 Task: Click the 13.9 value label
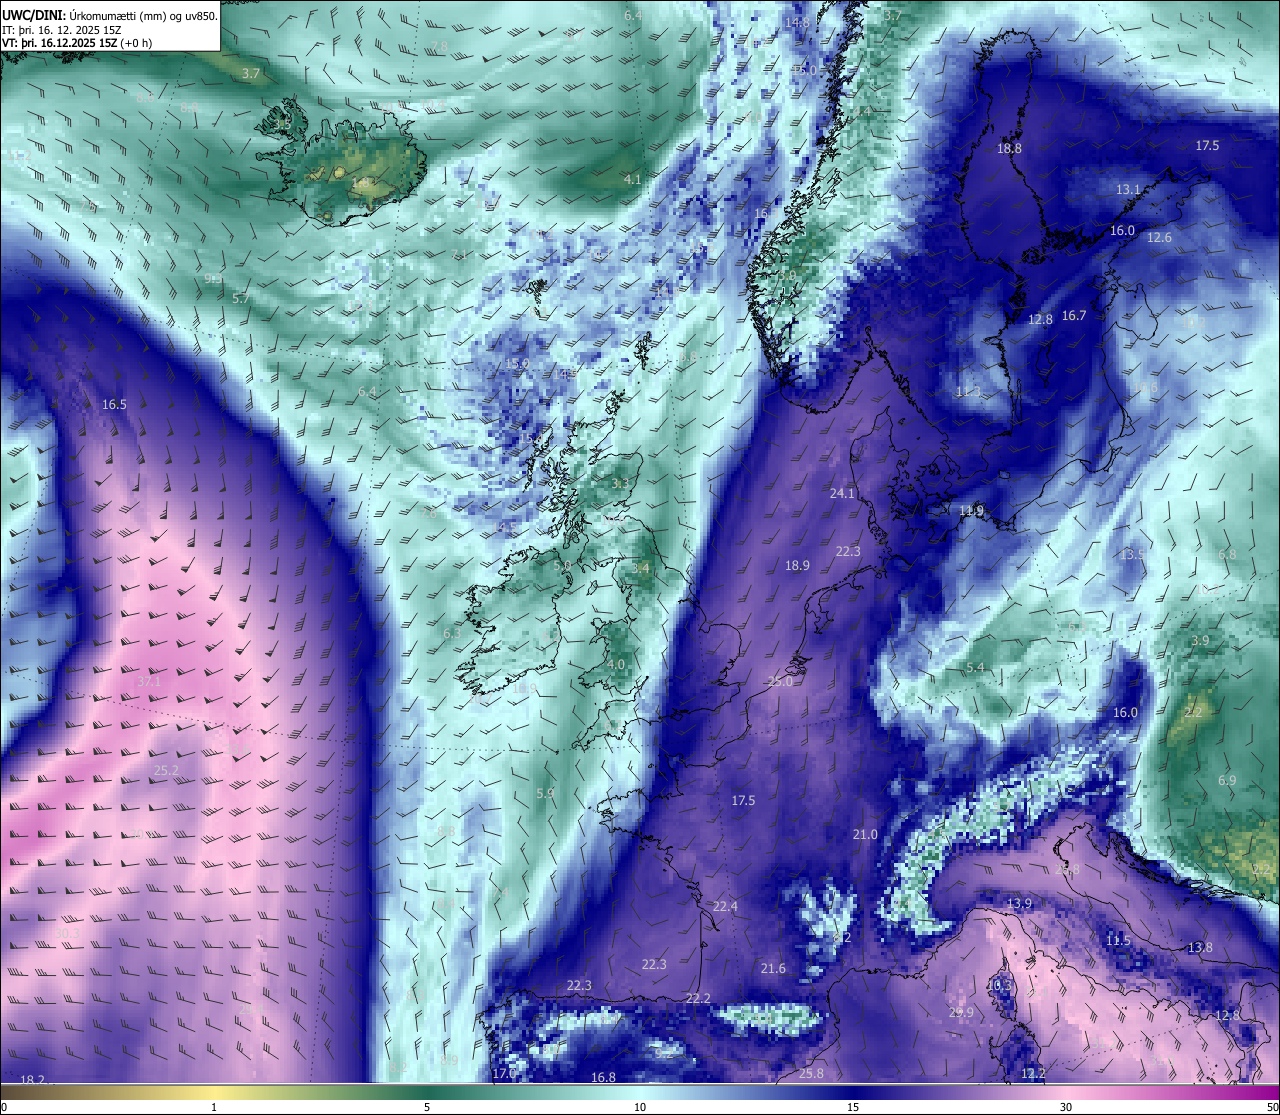(x=1019, y=903)
